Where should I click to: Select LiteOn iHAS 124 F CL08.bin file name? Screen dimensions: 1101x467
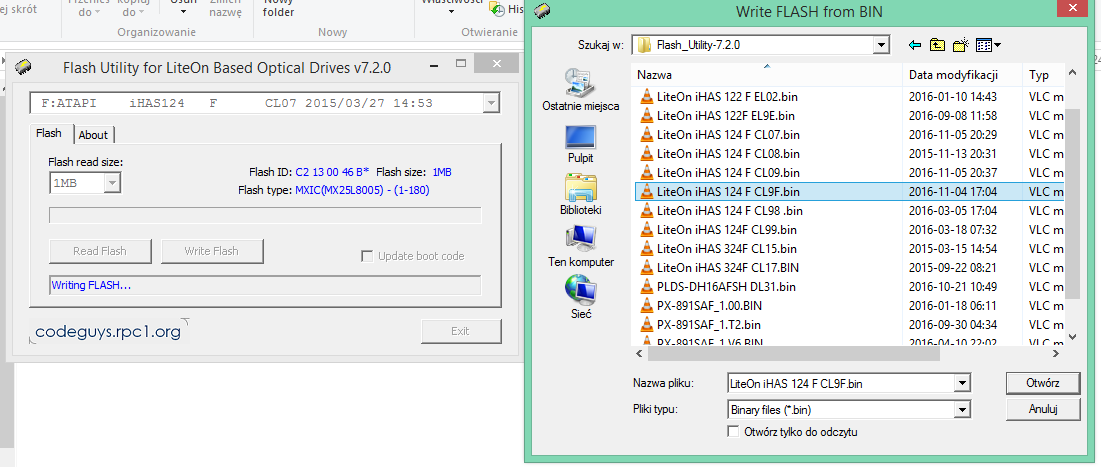pyautogui.click(x=728, y=154)
